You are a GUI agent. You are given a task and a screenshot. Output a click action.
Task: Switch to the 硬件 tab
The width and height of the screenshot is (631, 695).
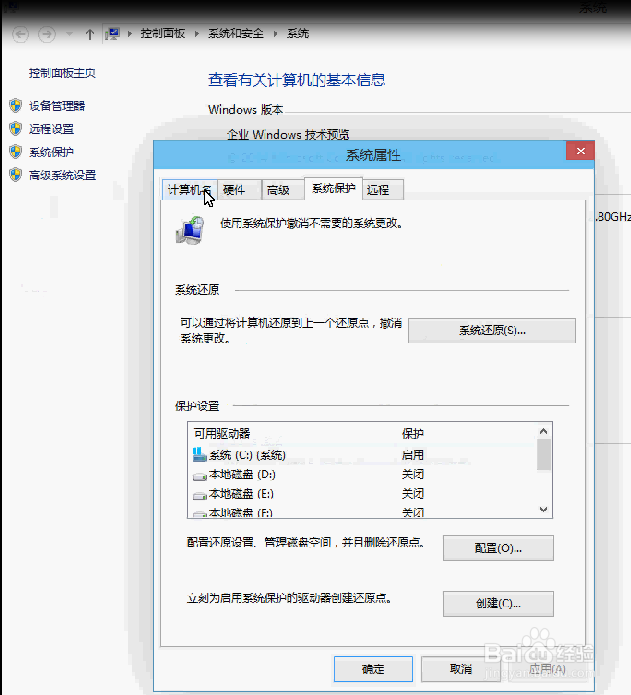[239, 190]
